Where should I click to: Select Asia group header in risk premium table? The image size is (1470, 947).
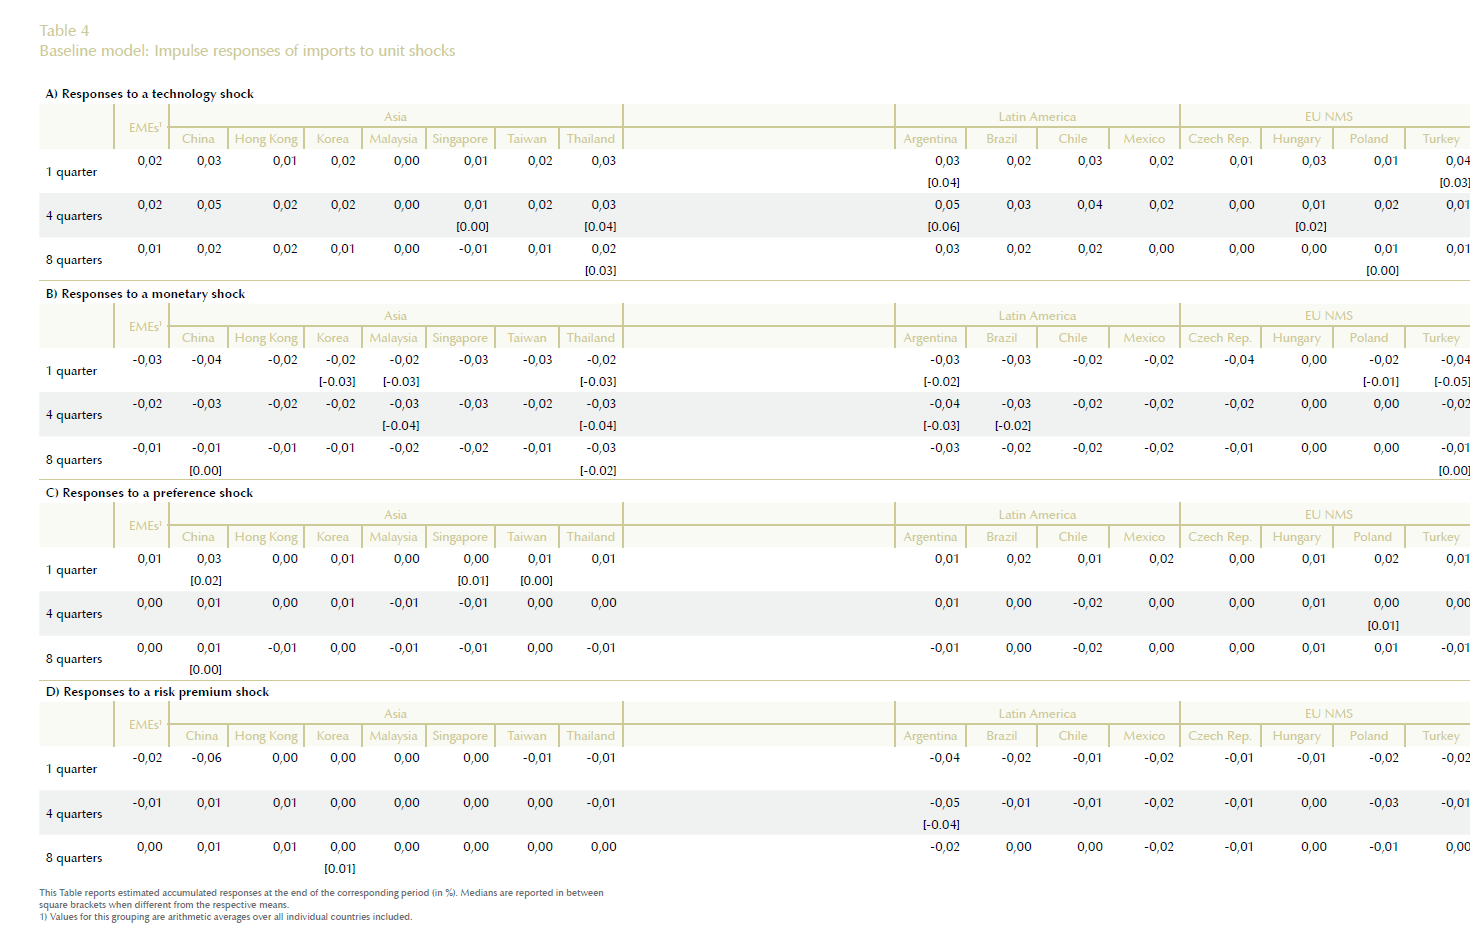[396, 714]
